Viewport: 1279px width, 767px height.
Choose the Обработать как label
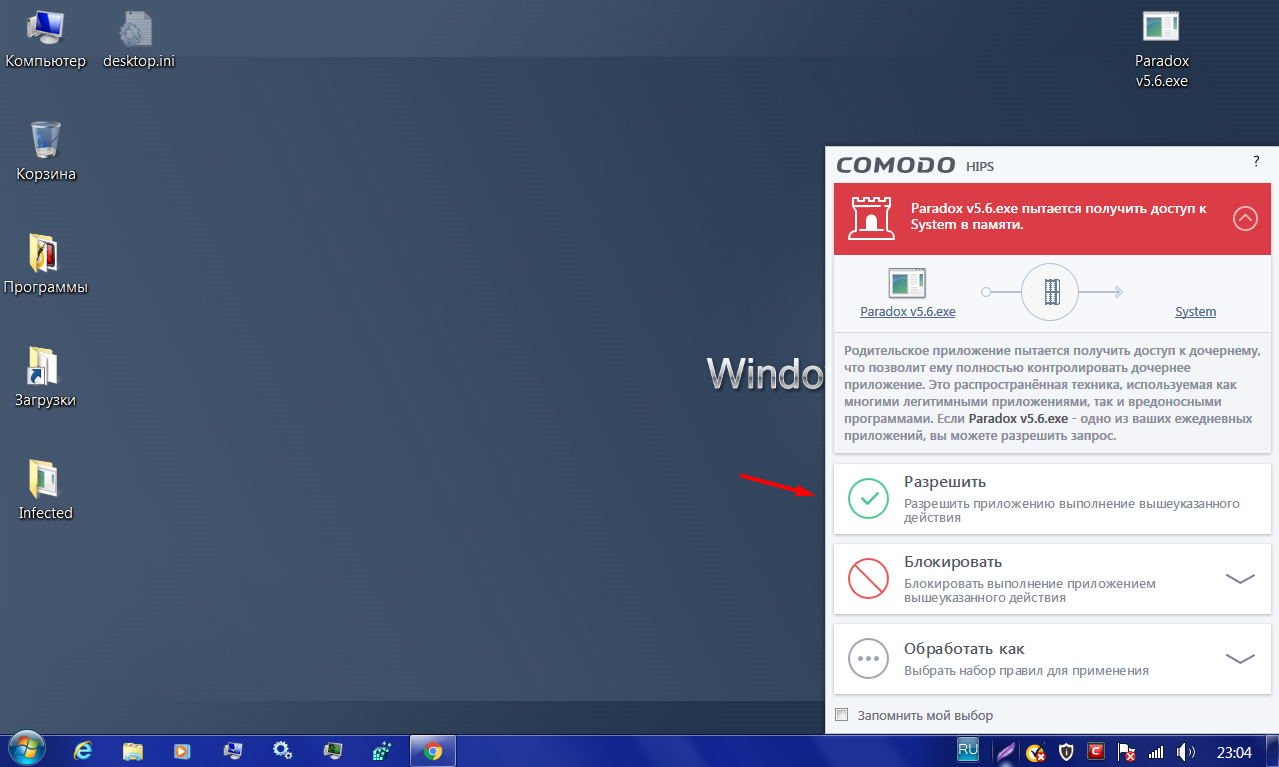[x=964, y=649]
